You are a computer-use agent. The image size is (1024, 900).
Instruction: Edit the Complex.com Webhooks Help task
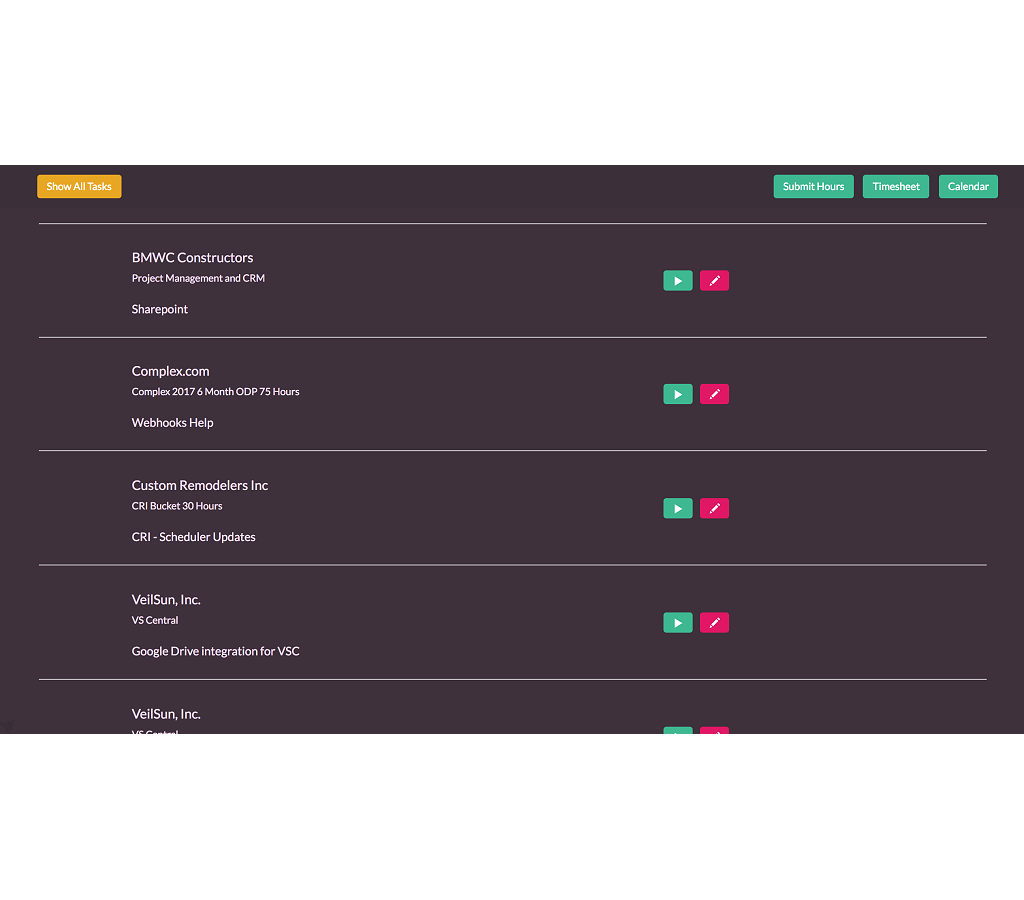(x=714, y=394)
